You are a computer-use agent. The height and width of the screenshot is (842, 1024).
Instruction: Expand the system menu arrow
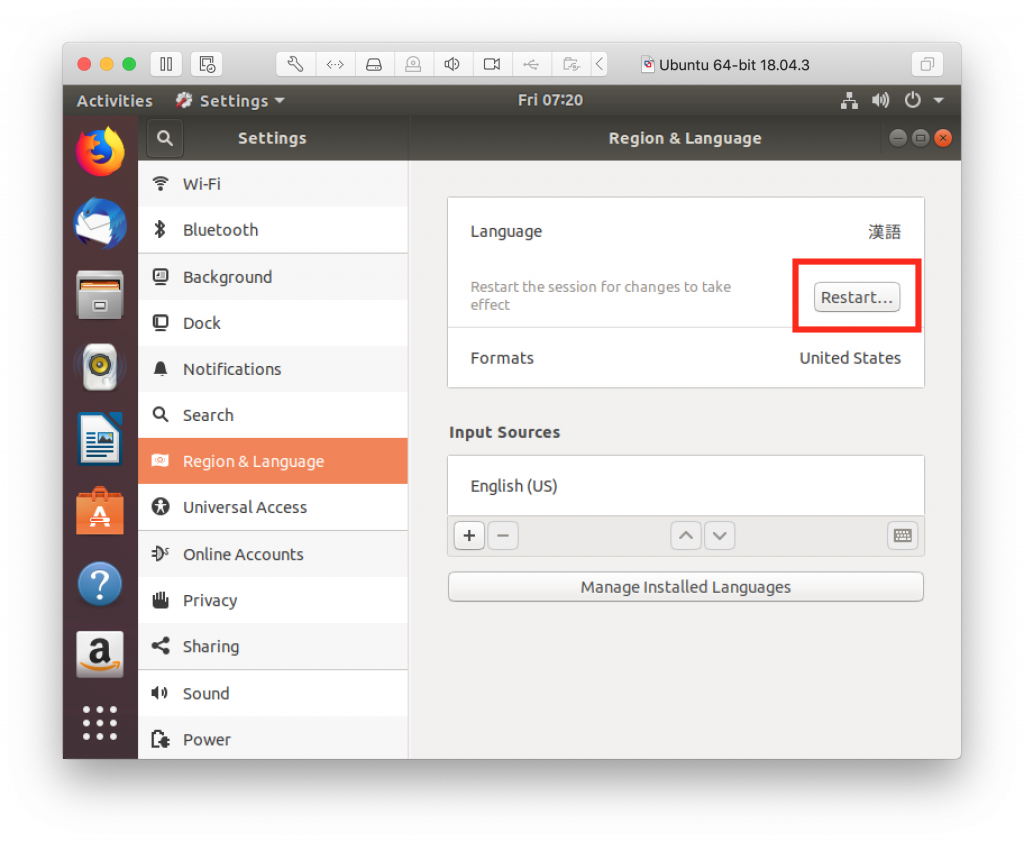point(939,101)
